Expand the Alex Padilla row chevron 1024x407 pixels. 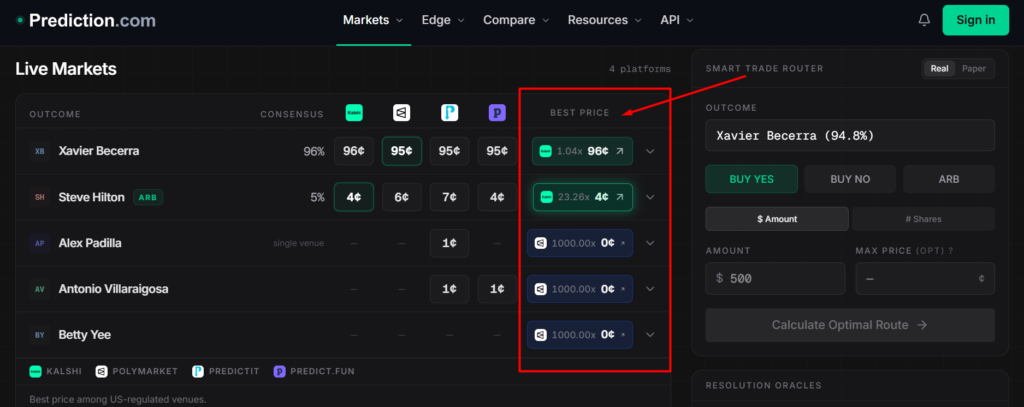pyautogui.click(x=650, y=243)
